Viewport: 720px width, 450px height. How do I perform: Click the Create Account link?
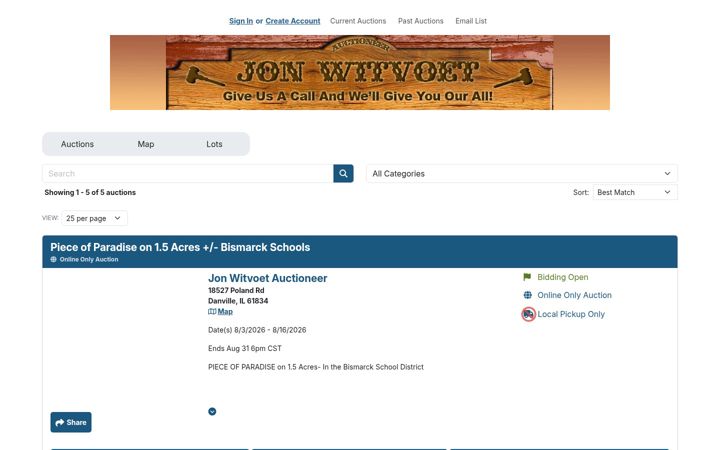point(292,21)
